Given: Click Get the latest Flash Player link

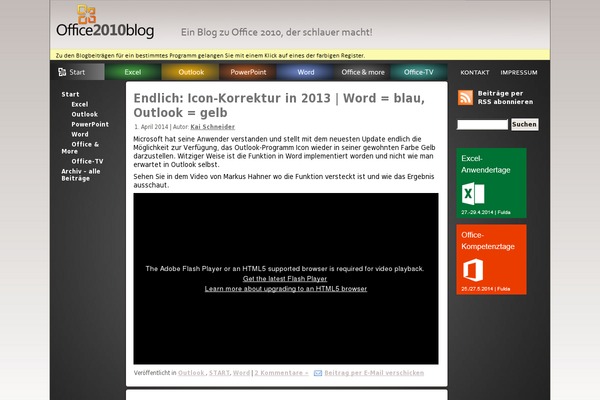Looking at the screenshot, I should pyautogui.click(x=285, y=279).
